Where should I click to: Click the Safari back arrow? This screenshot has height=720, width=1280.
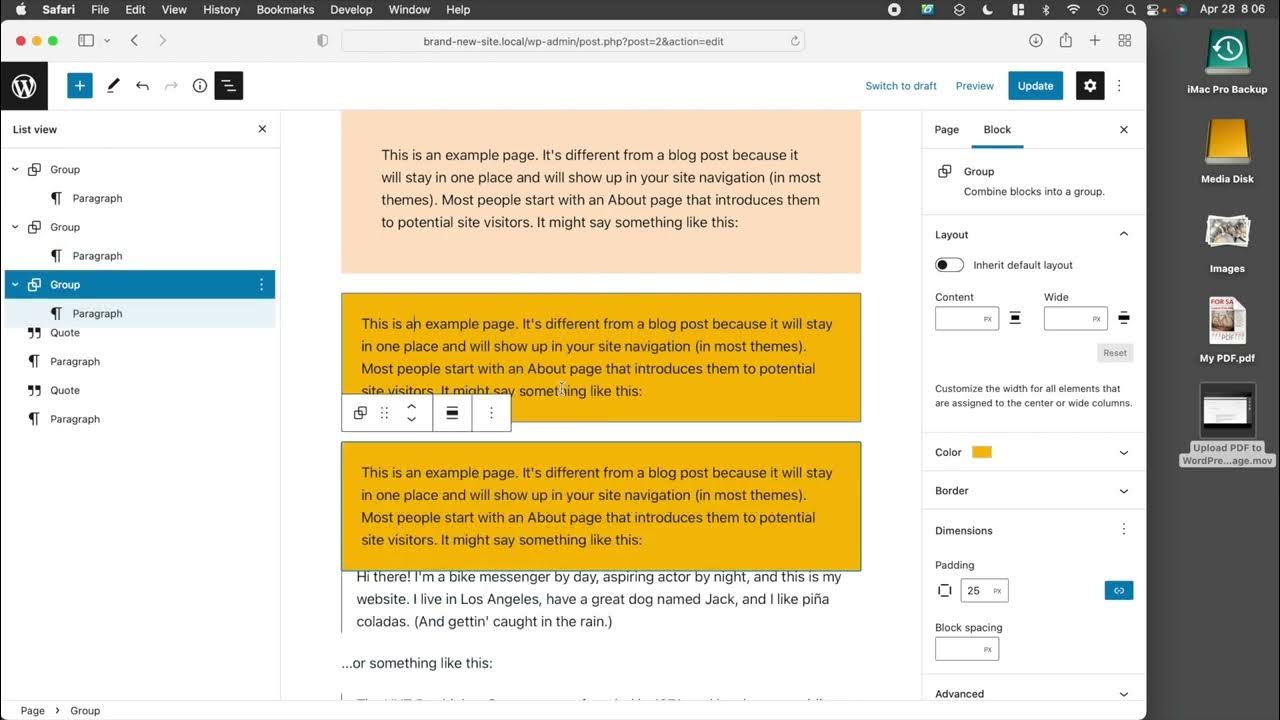pos(134,41)
